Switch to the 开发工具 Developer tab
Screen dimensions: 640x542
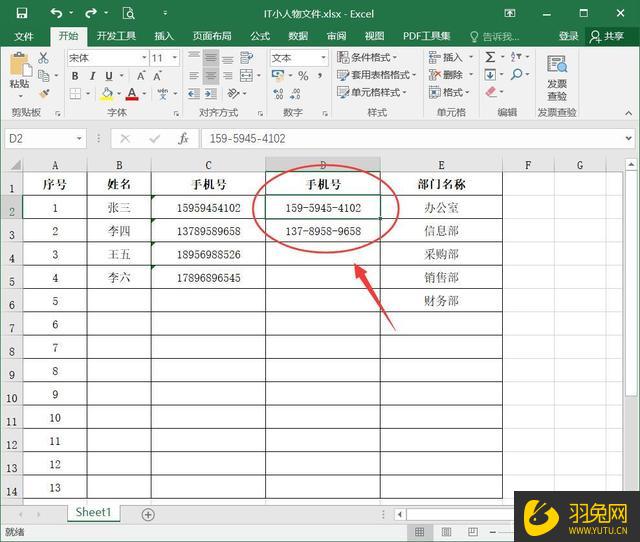(x=116, y=36)
